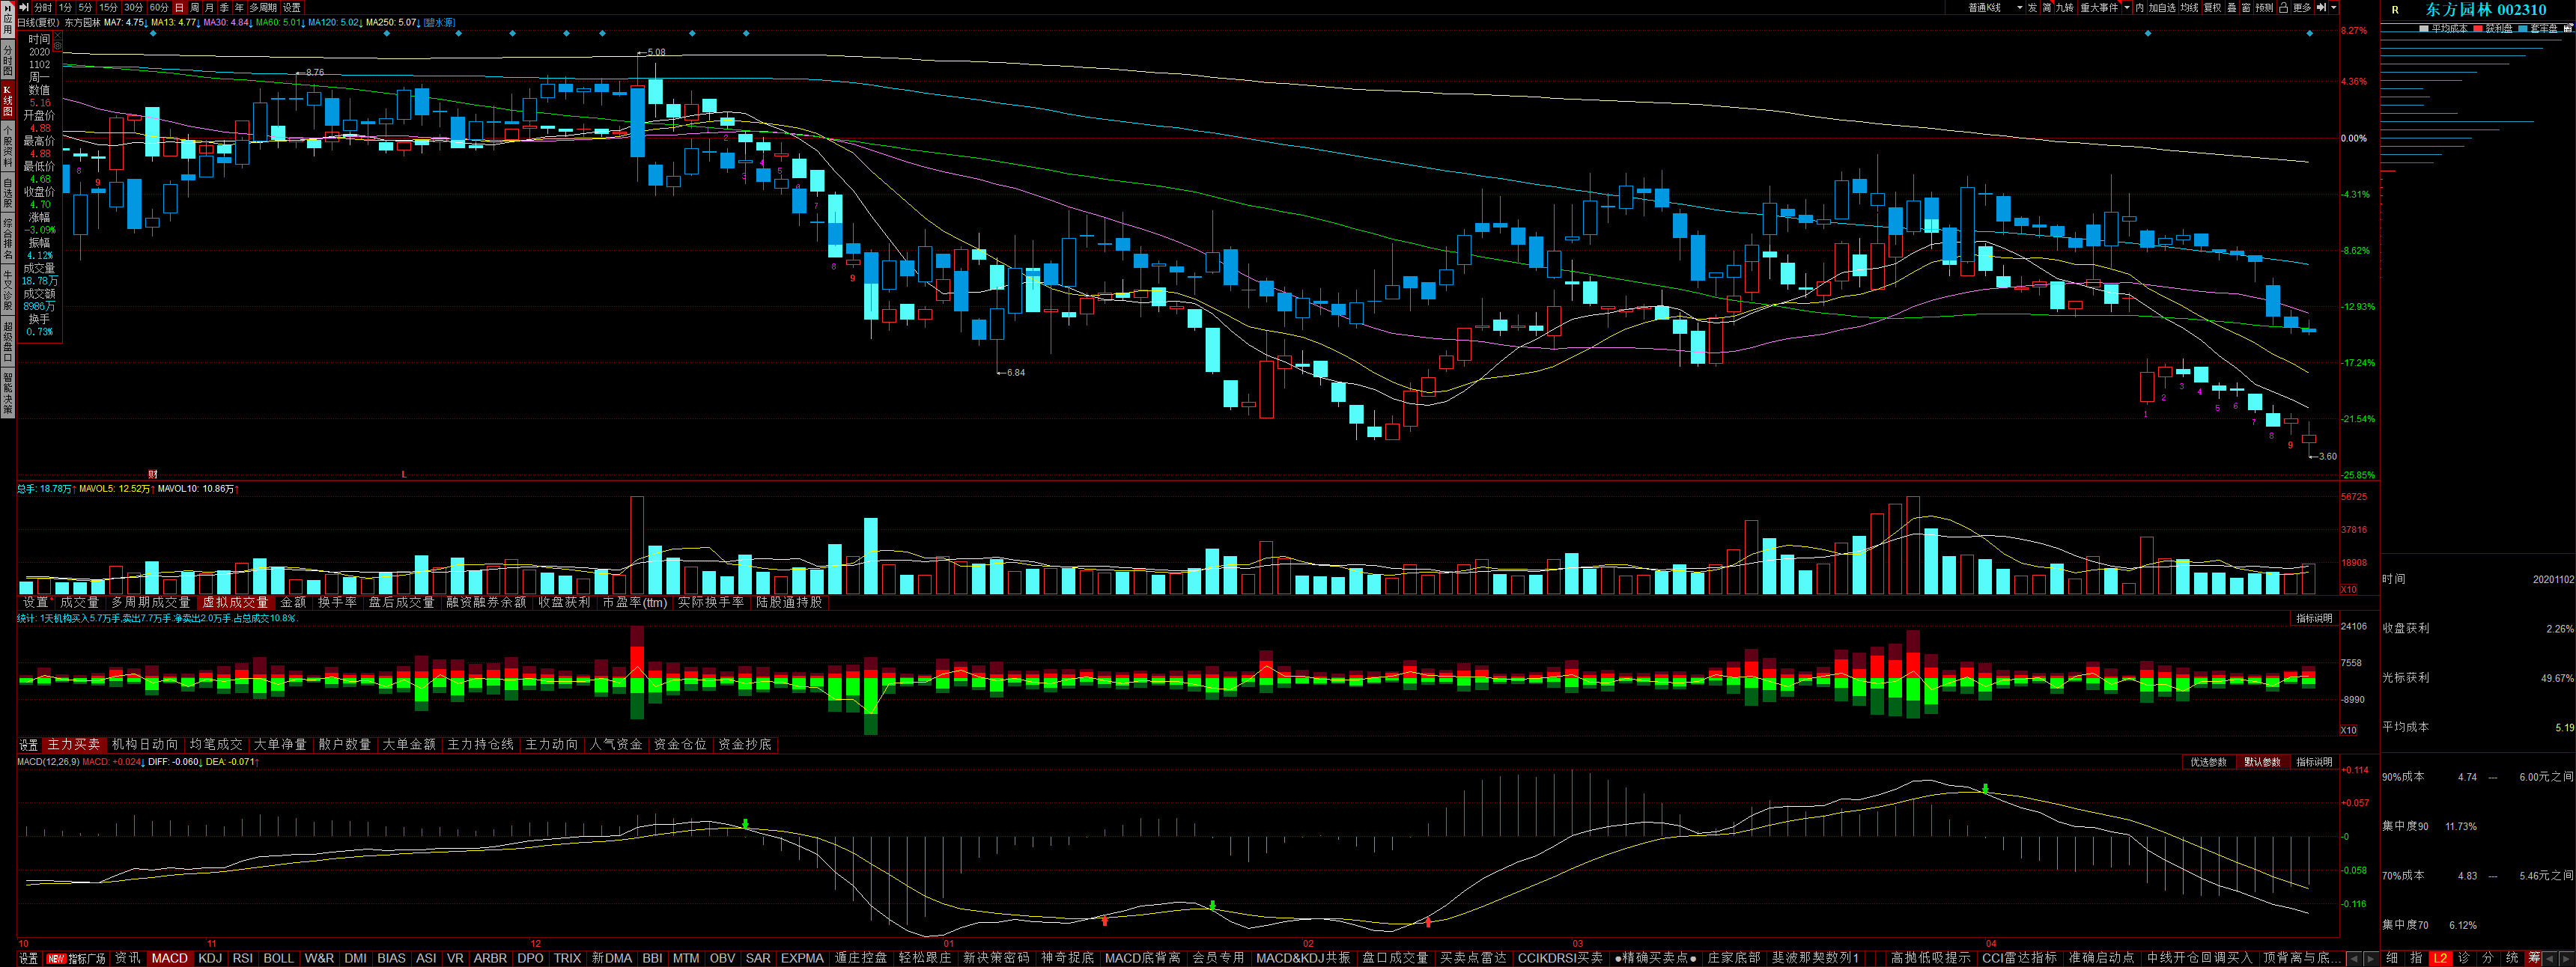This screenshot has height=967, width=2576.
Task: Expand the 重大事件 dropdown arrow
Action: pos(2127,7)
